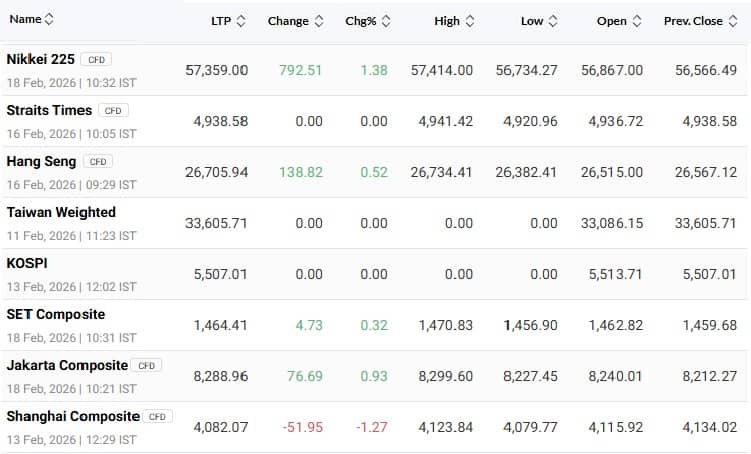Click the Prev. Close column header label
This screenshot has width=751, height=454.
(x=693, y=21)
